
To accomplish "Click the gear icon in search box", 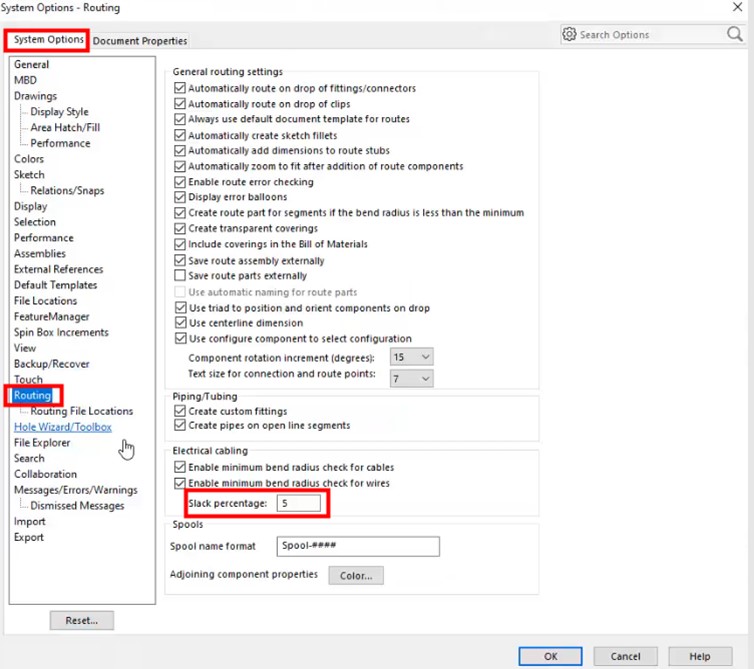I will pos(570,34).
